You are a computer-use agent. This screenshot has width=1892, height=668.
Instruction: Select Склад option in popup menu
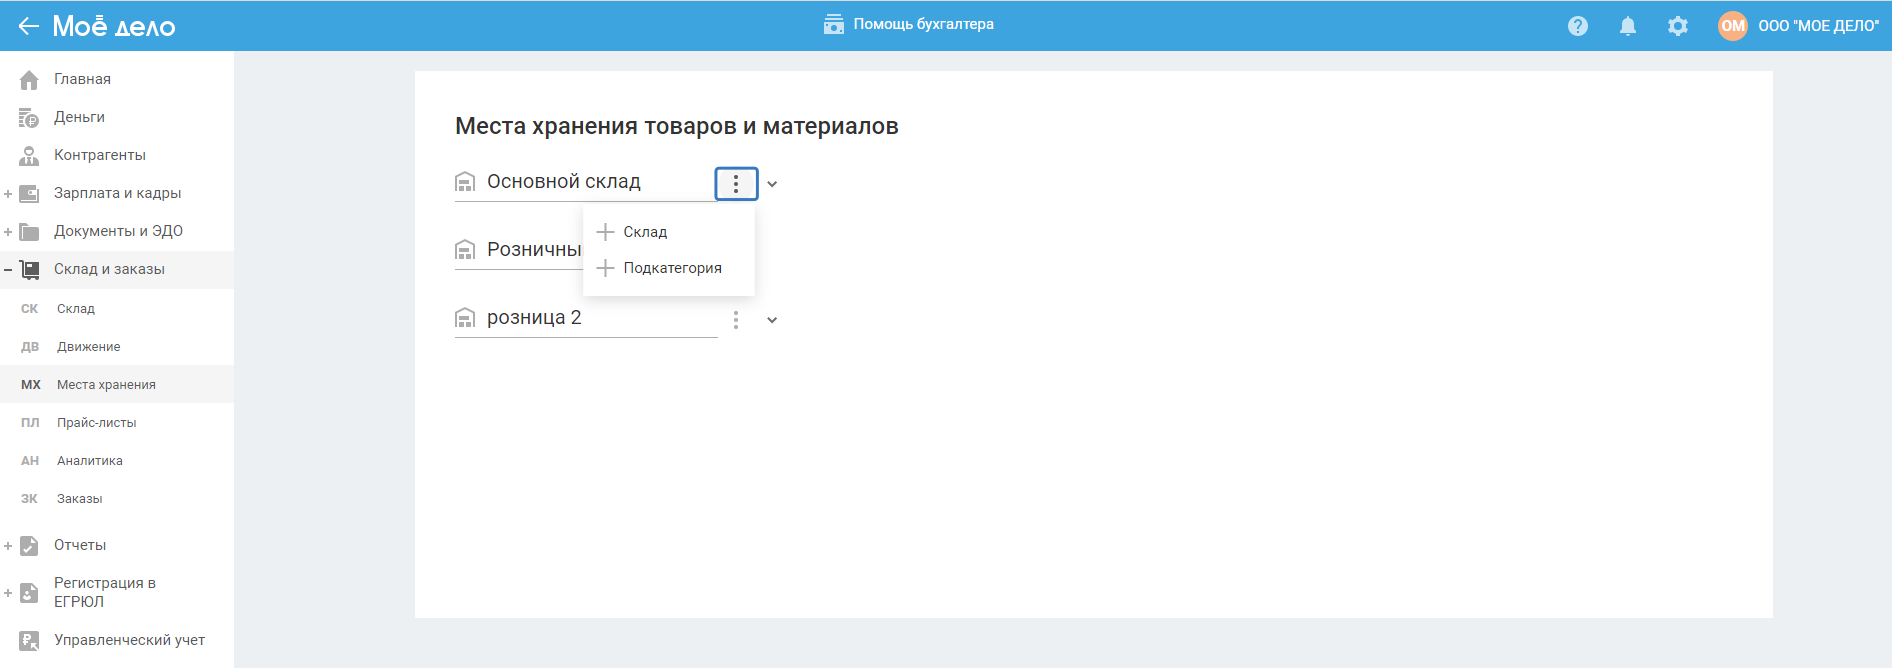[x=645, y=232]
